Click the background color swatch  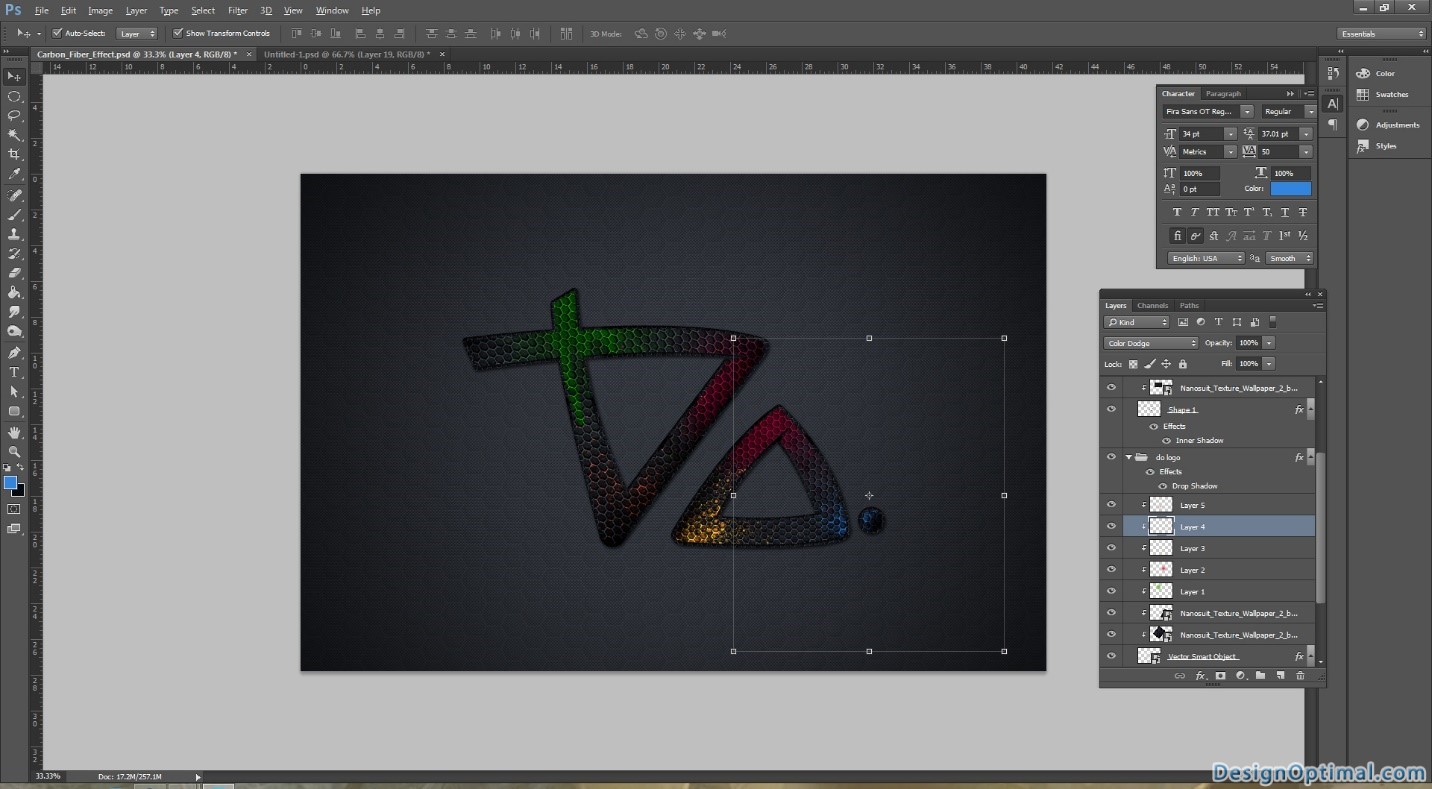[18, 490]
